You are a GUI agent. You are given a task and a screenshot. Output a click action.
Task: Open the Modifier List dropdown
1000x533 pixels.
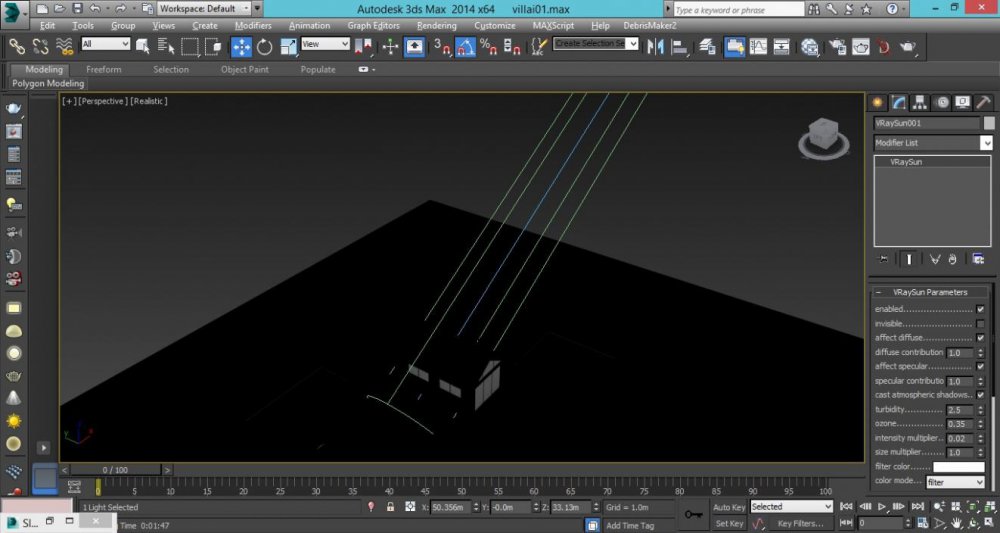(932, 143)
